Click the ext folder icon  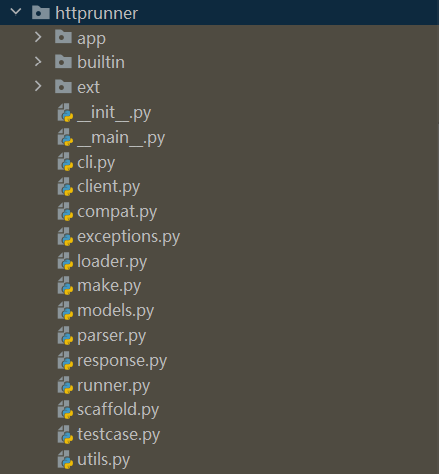(63, 86)
